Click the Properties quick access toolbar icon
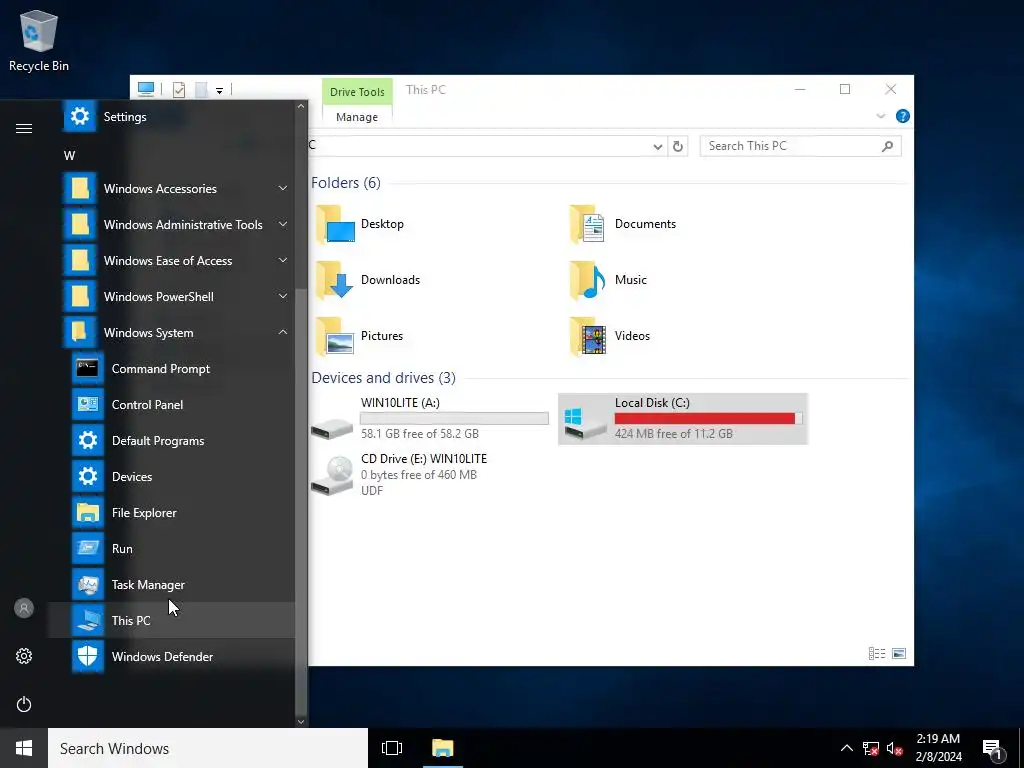 [x=179, y=90]
